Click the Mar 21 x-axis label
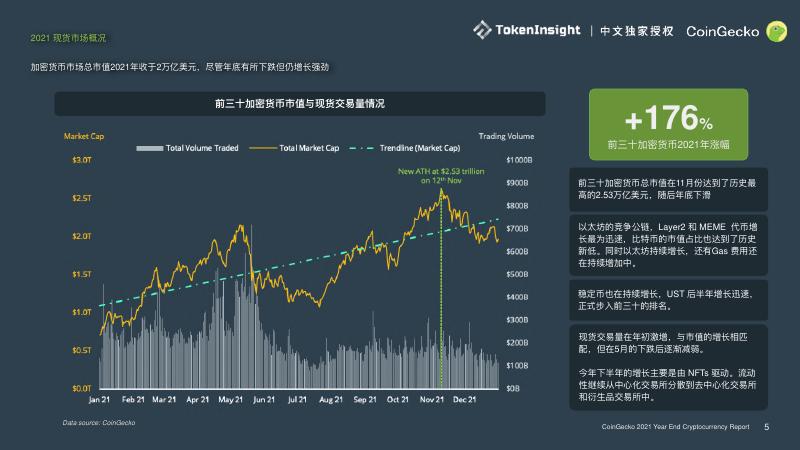This screenshot has height=450, width=800. click(x=164, y=399)
